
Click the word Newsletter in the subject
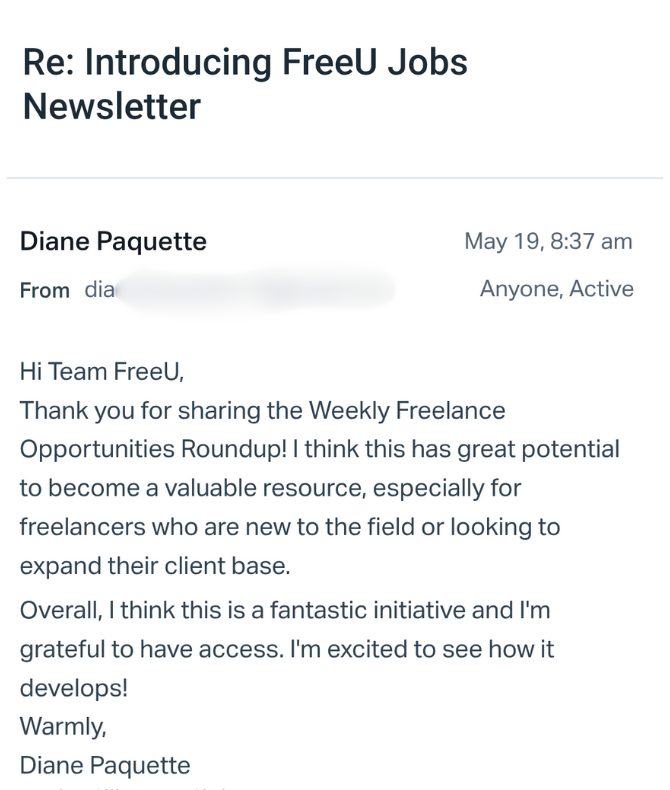click(111, 104)
